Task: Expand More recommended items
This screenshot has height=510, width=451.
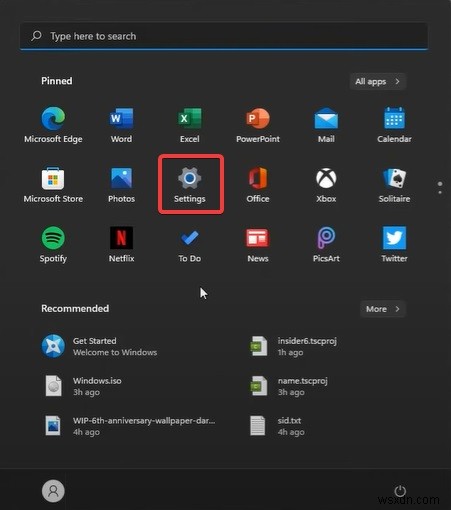Action: pyautogui.click(x=383, y=309)
